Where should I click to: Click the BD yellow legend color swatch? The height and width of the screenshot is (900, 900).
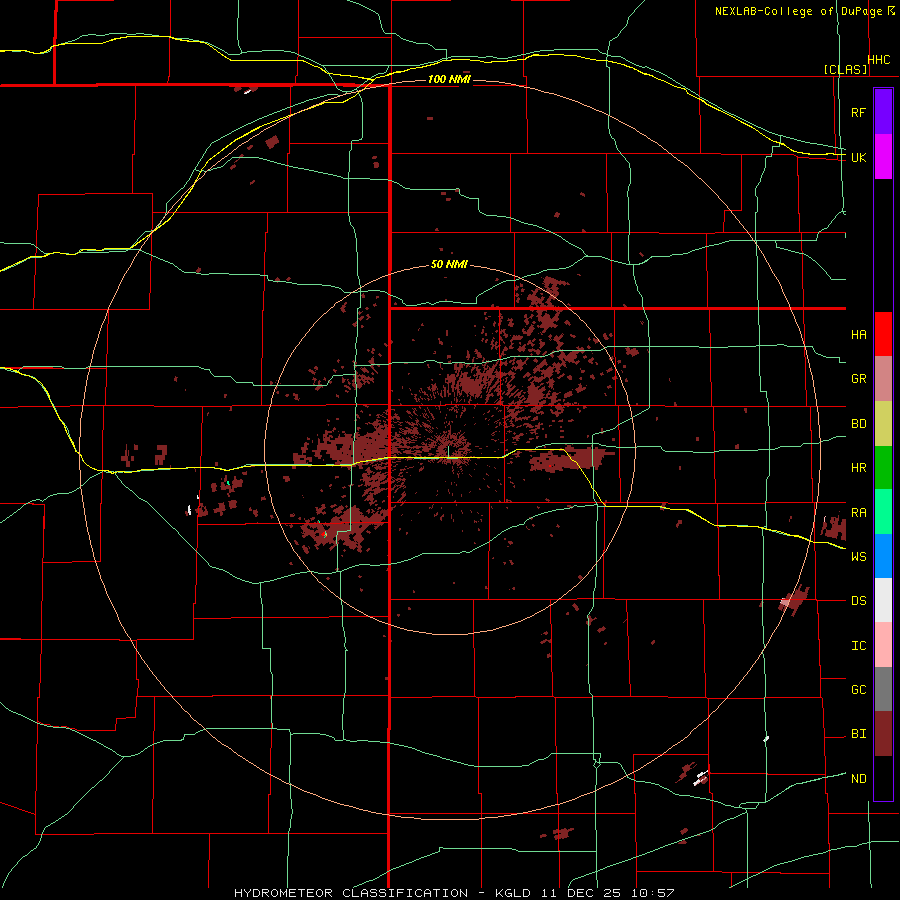[x=883, y=424]
